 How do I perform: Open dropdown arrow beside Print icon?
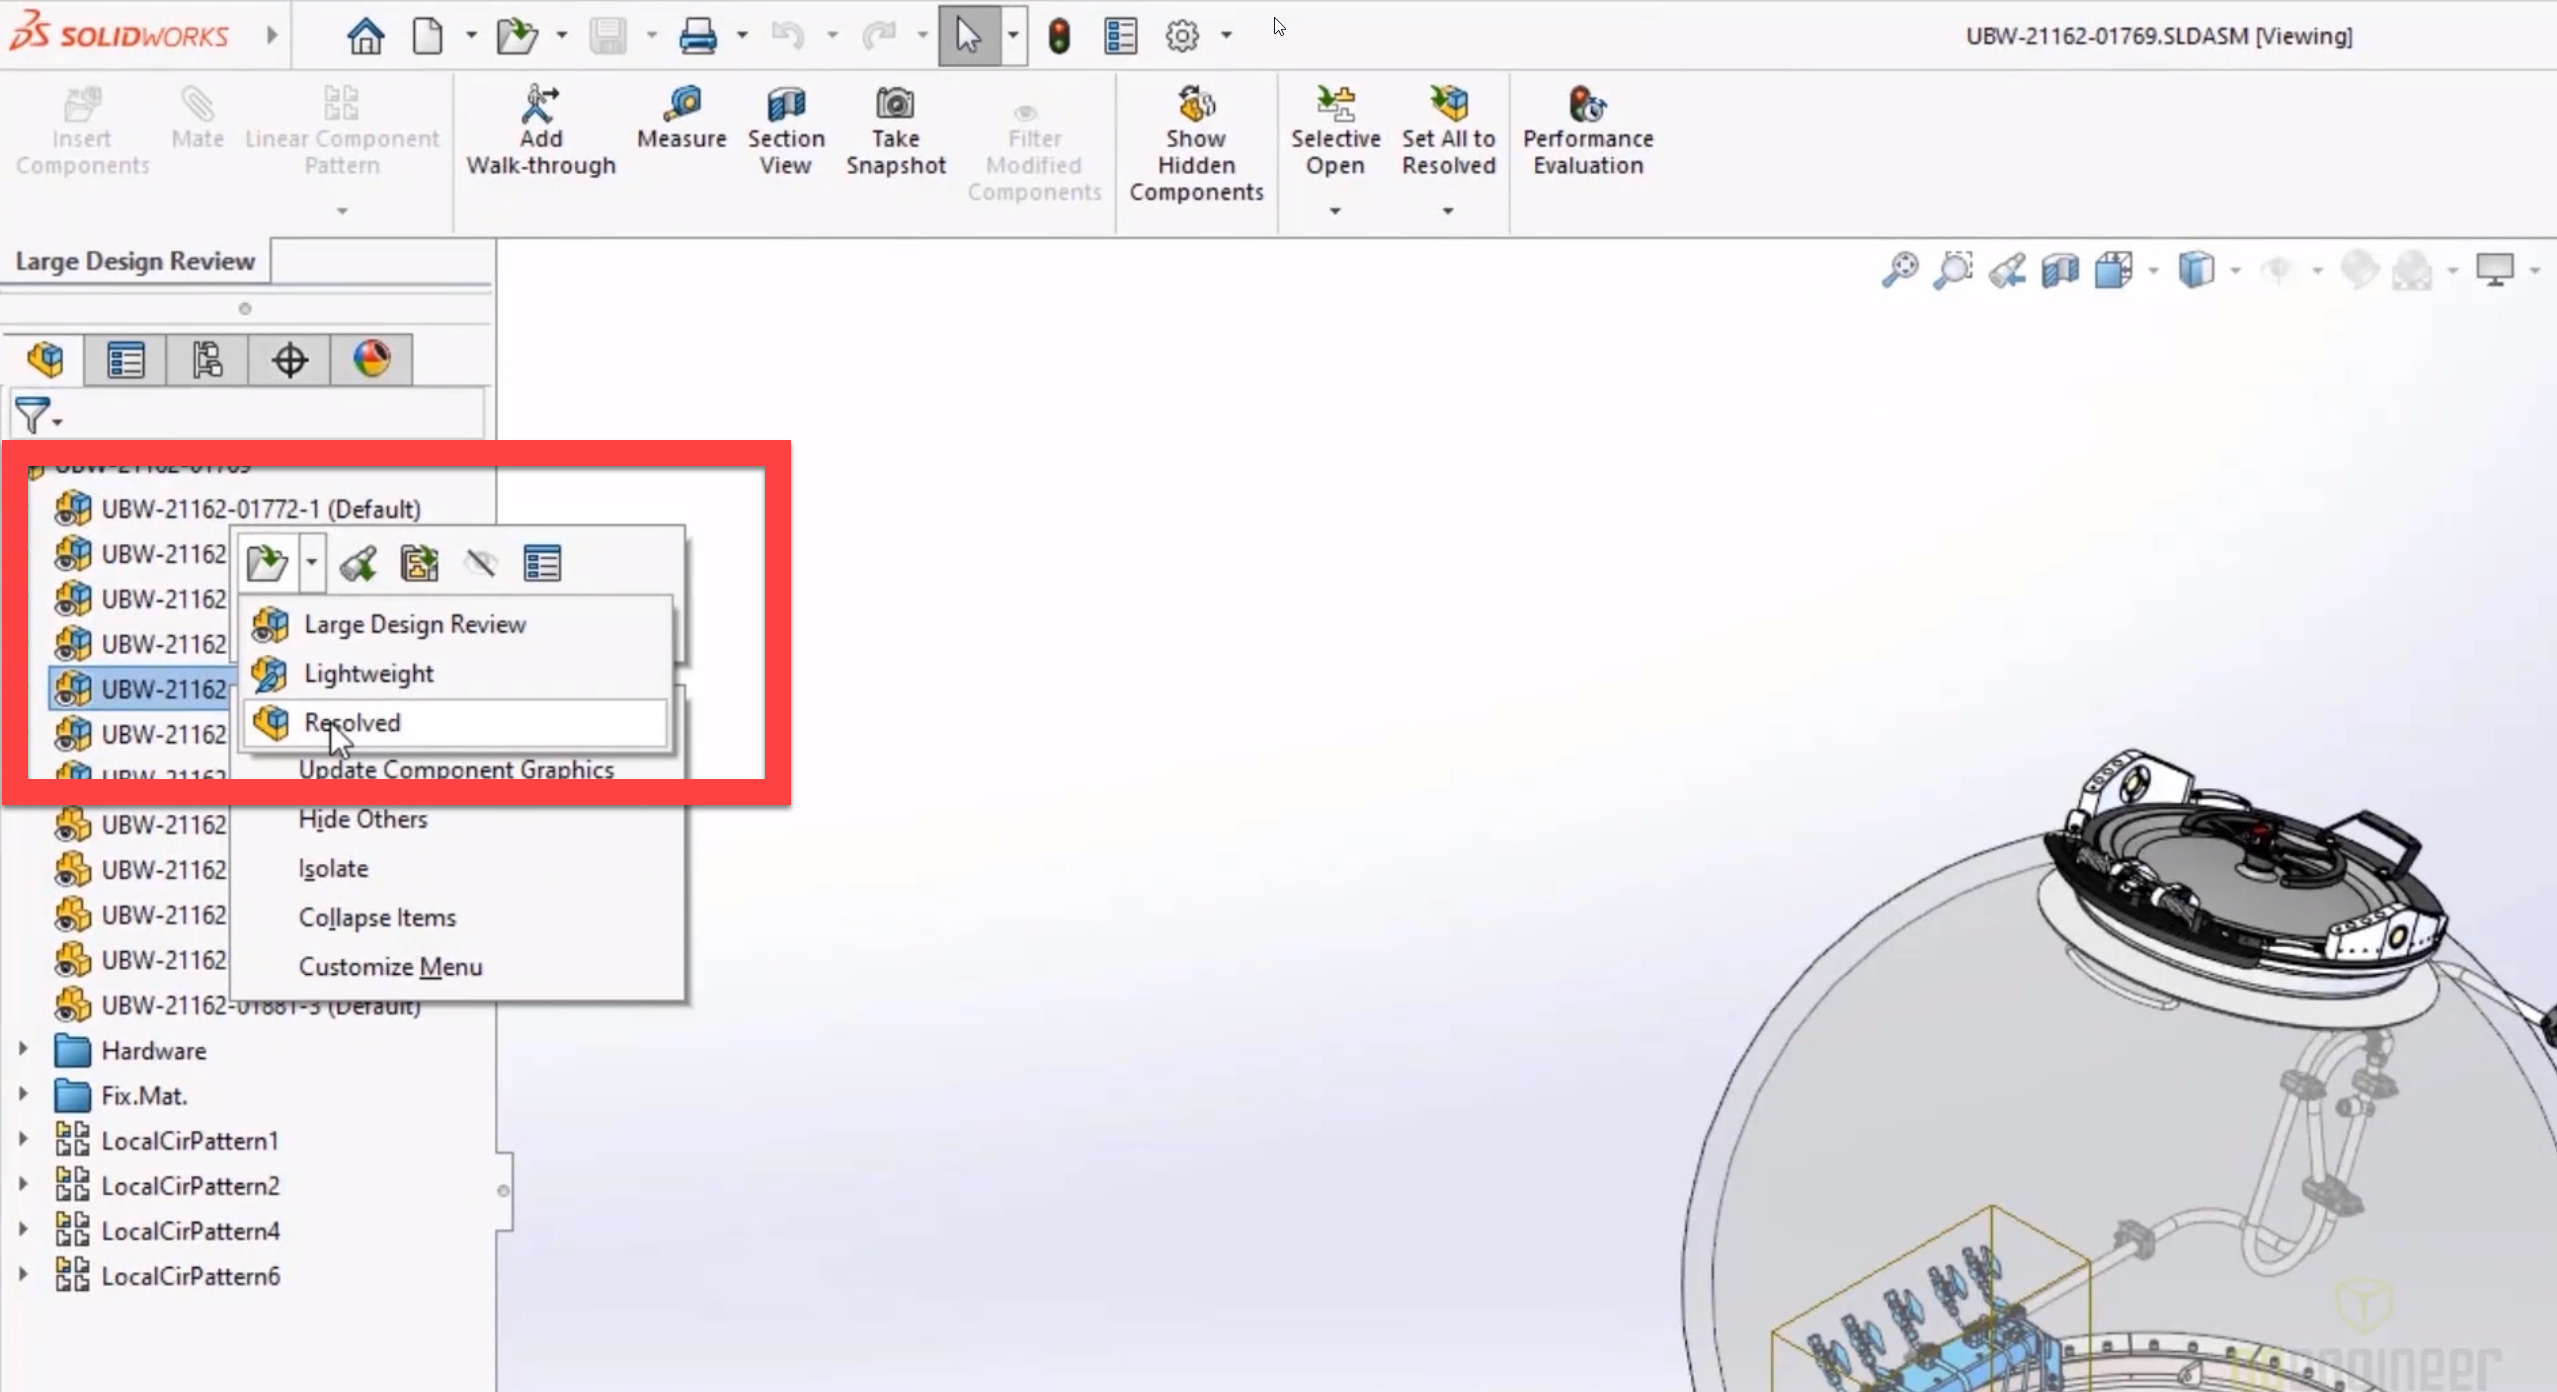[x=742, y=36]
